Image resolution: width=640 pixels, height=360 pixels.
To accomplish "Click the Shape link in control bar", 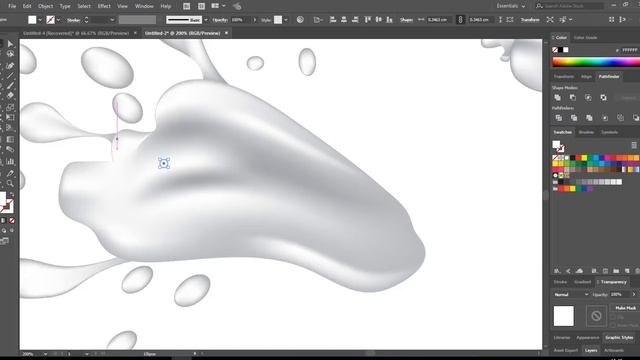I will [x=406, y=20].
